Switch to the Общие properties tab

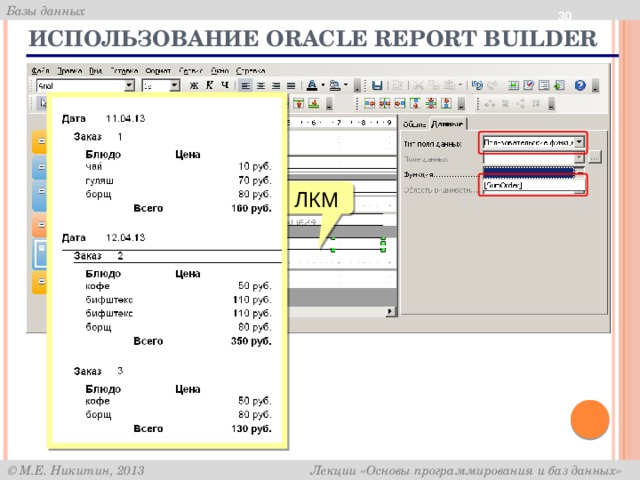[x=414, y=124]
